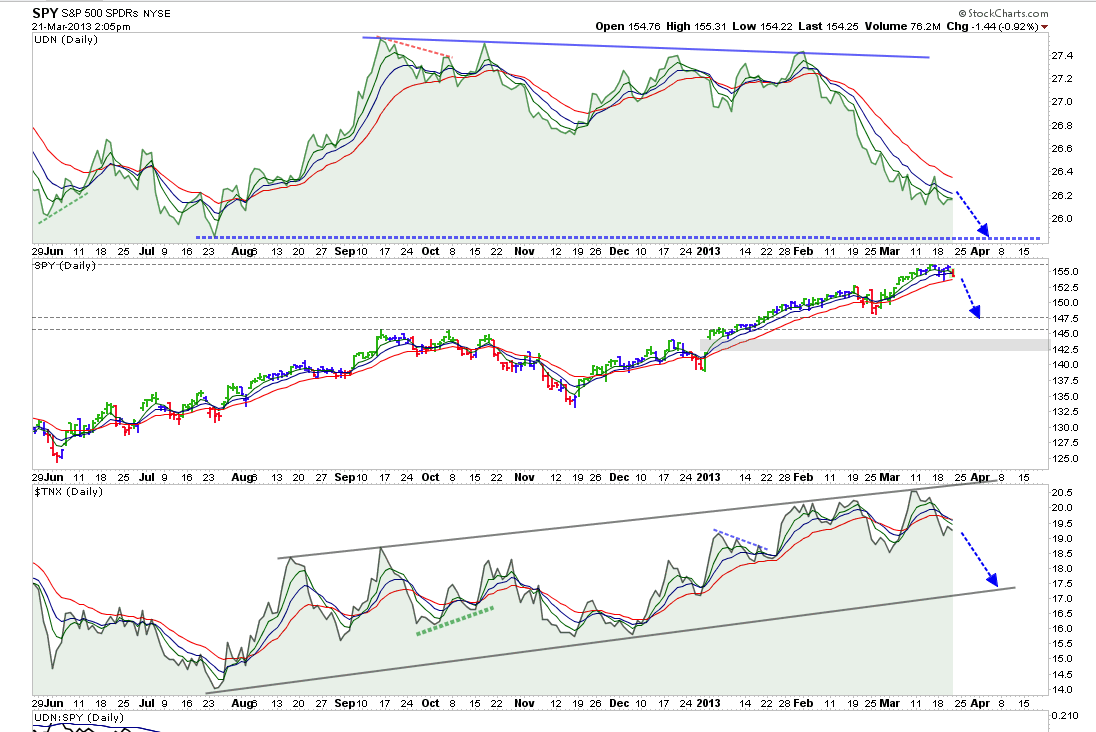Click the 125.0 price axis label
Image resolution: width=1096 pixels, height=732 pixels.
(x=1065, y=459)
